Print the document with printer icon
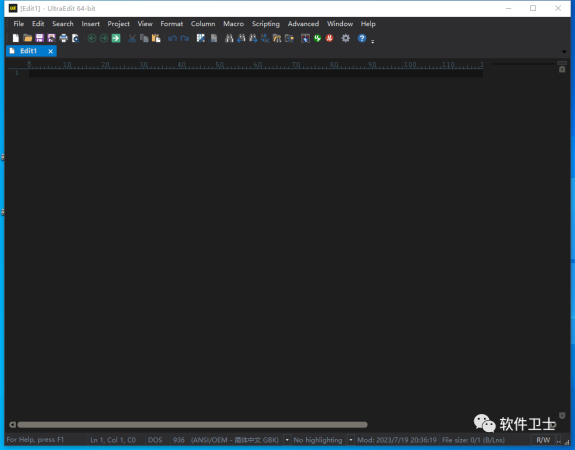Image resolution: width=575 pixels, height=450 pixels. pos(63,38)
